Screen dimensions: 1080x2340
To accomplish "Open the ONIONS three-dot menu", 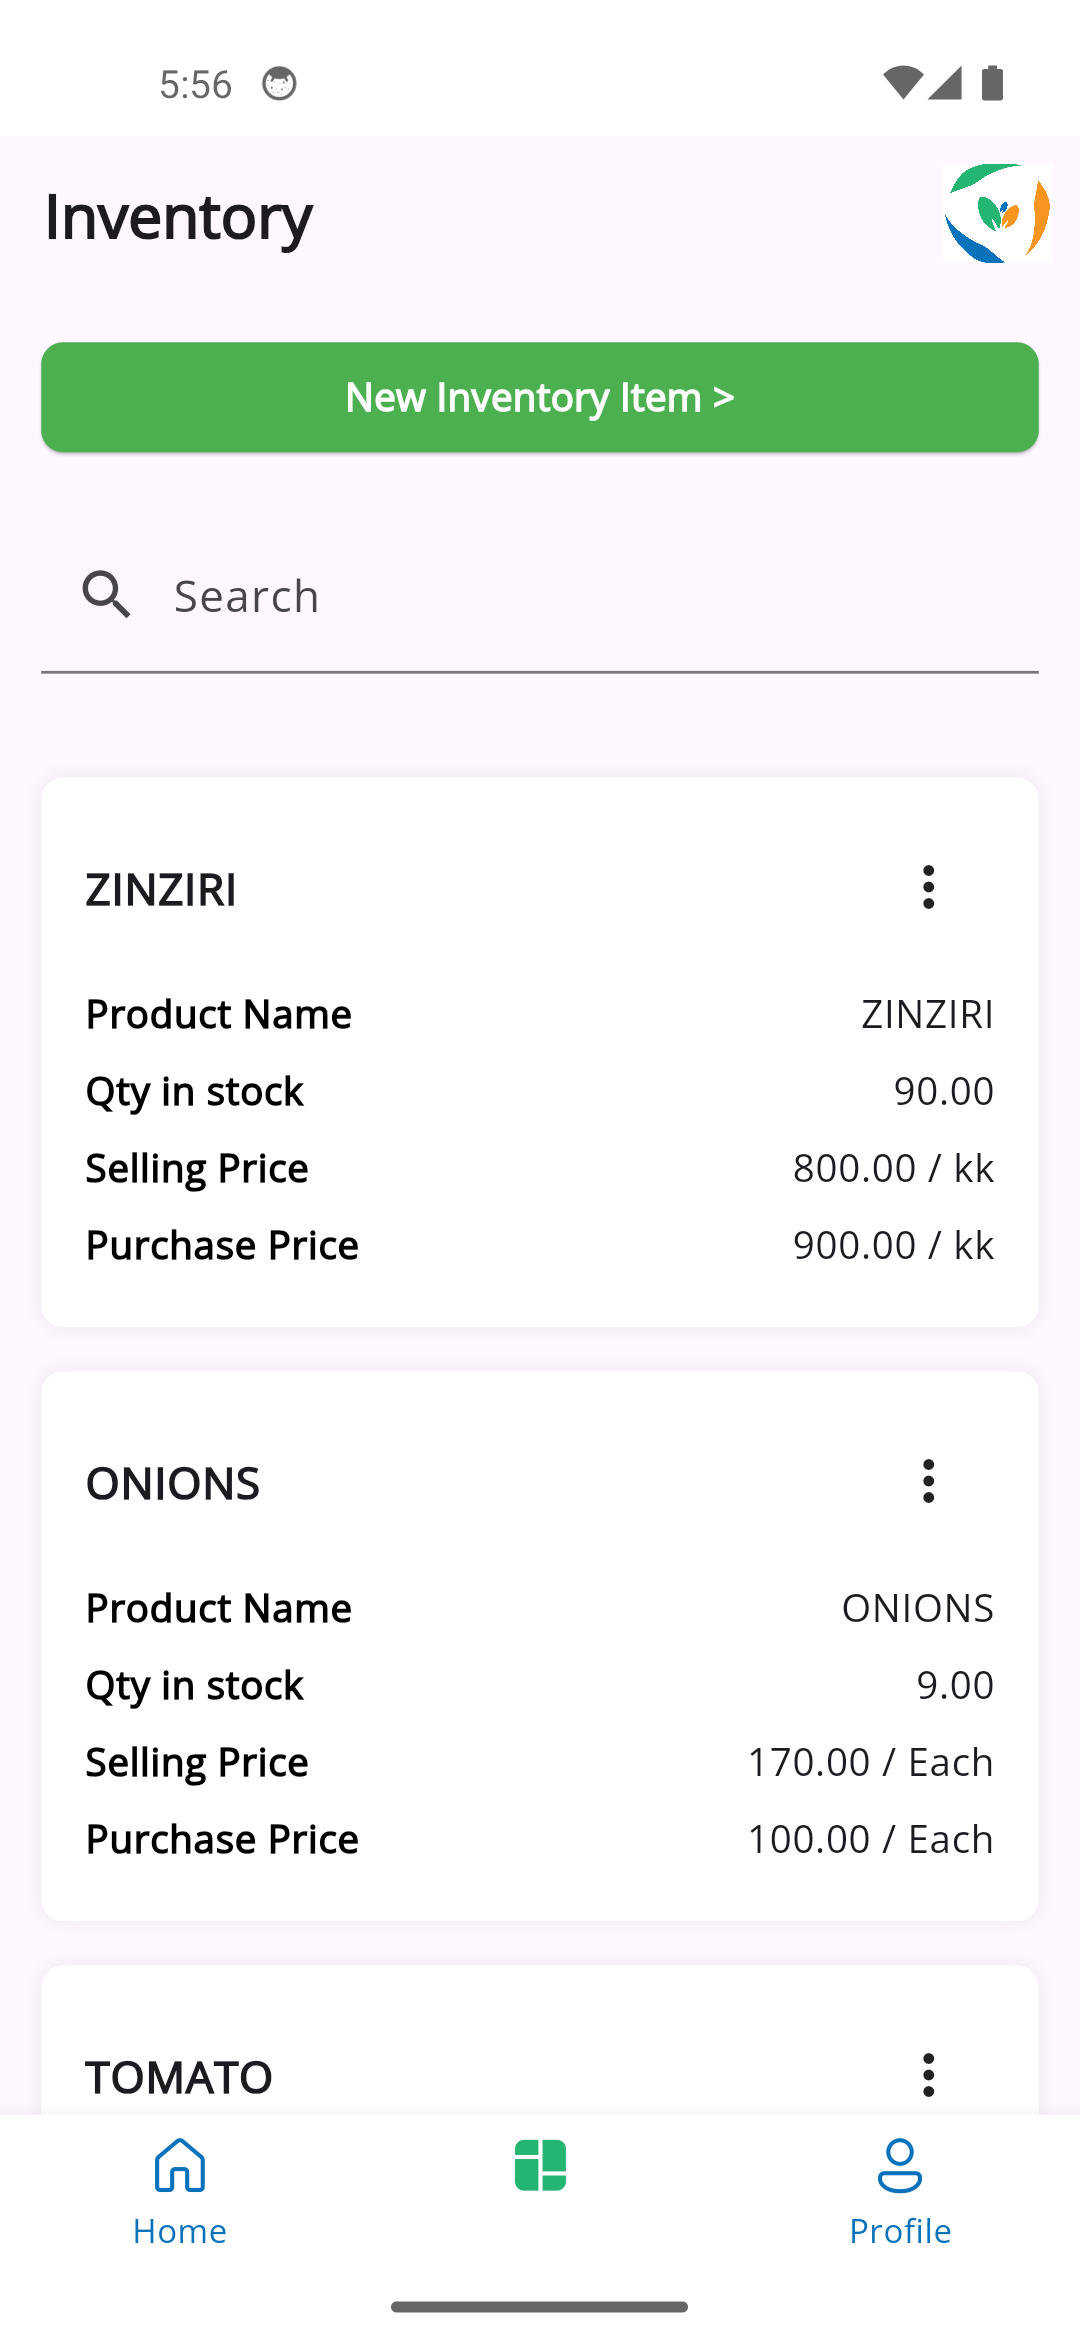I will tap(928, 1482).
